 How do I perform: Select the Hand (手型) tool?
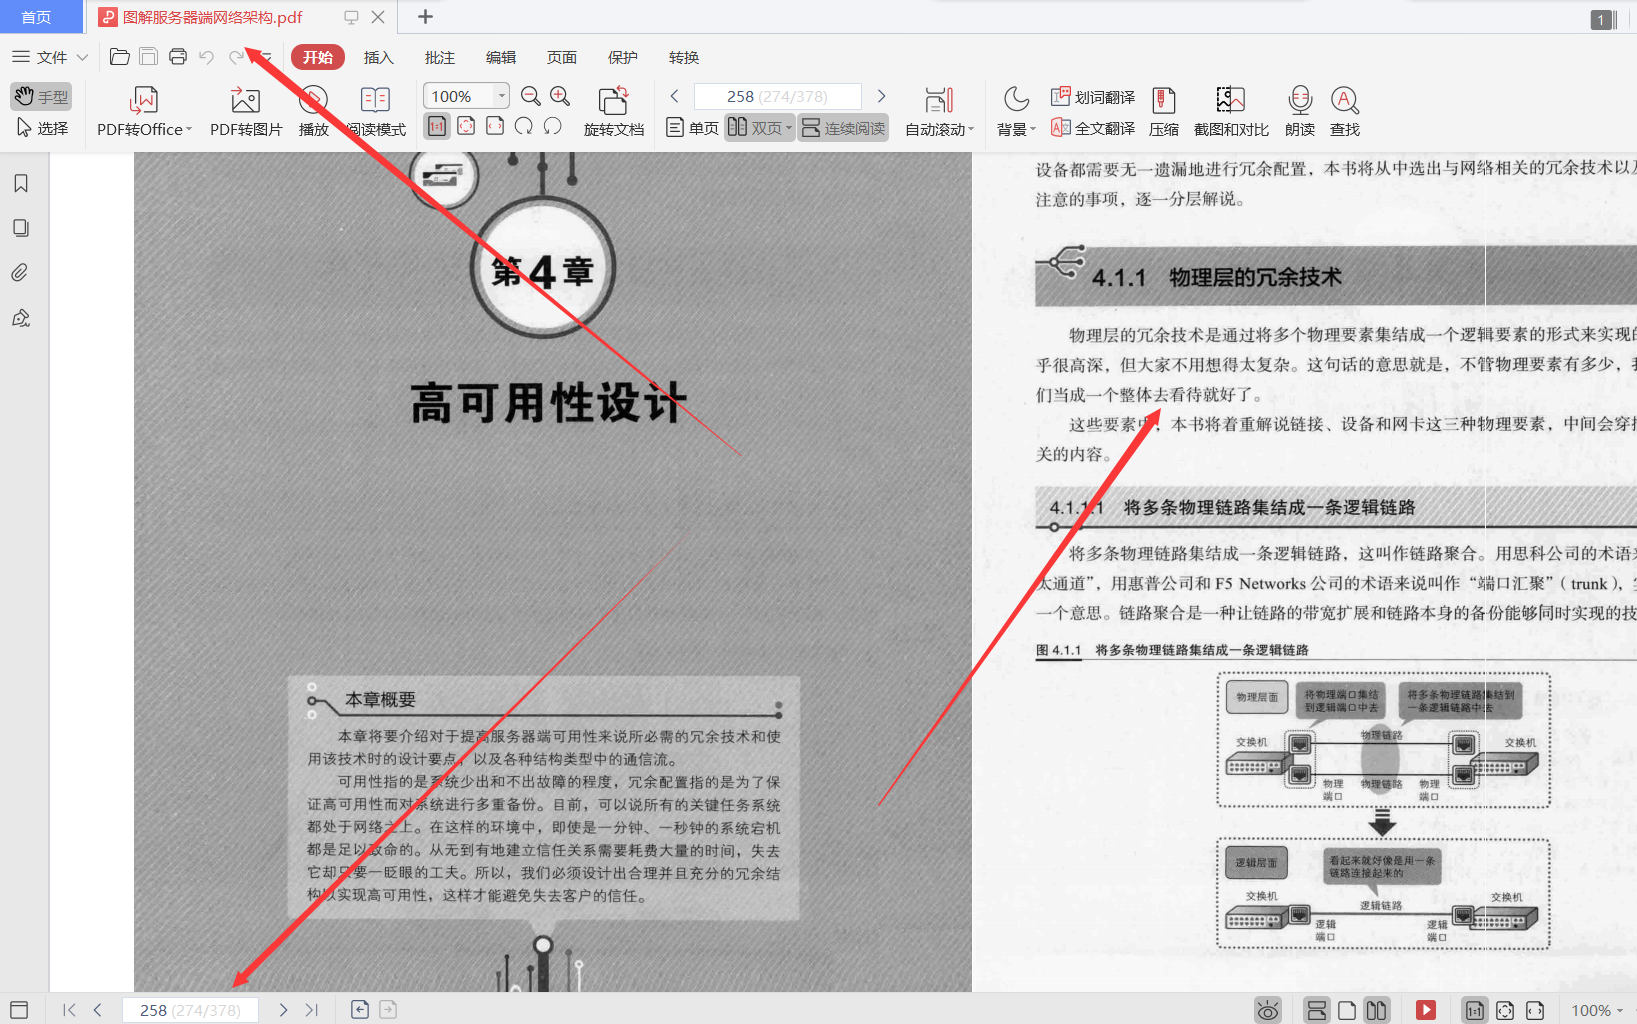41,97
